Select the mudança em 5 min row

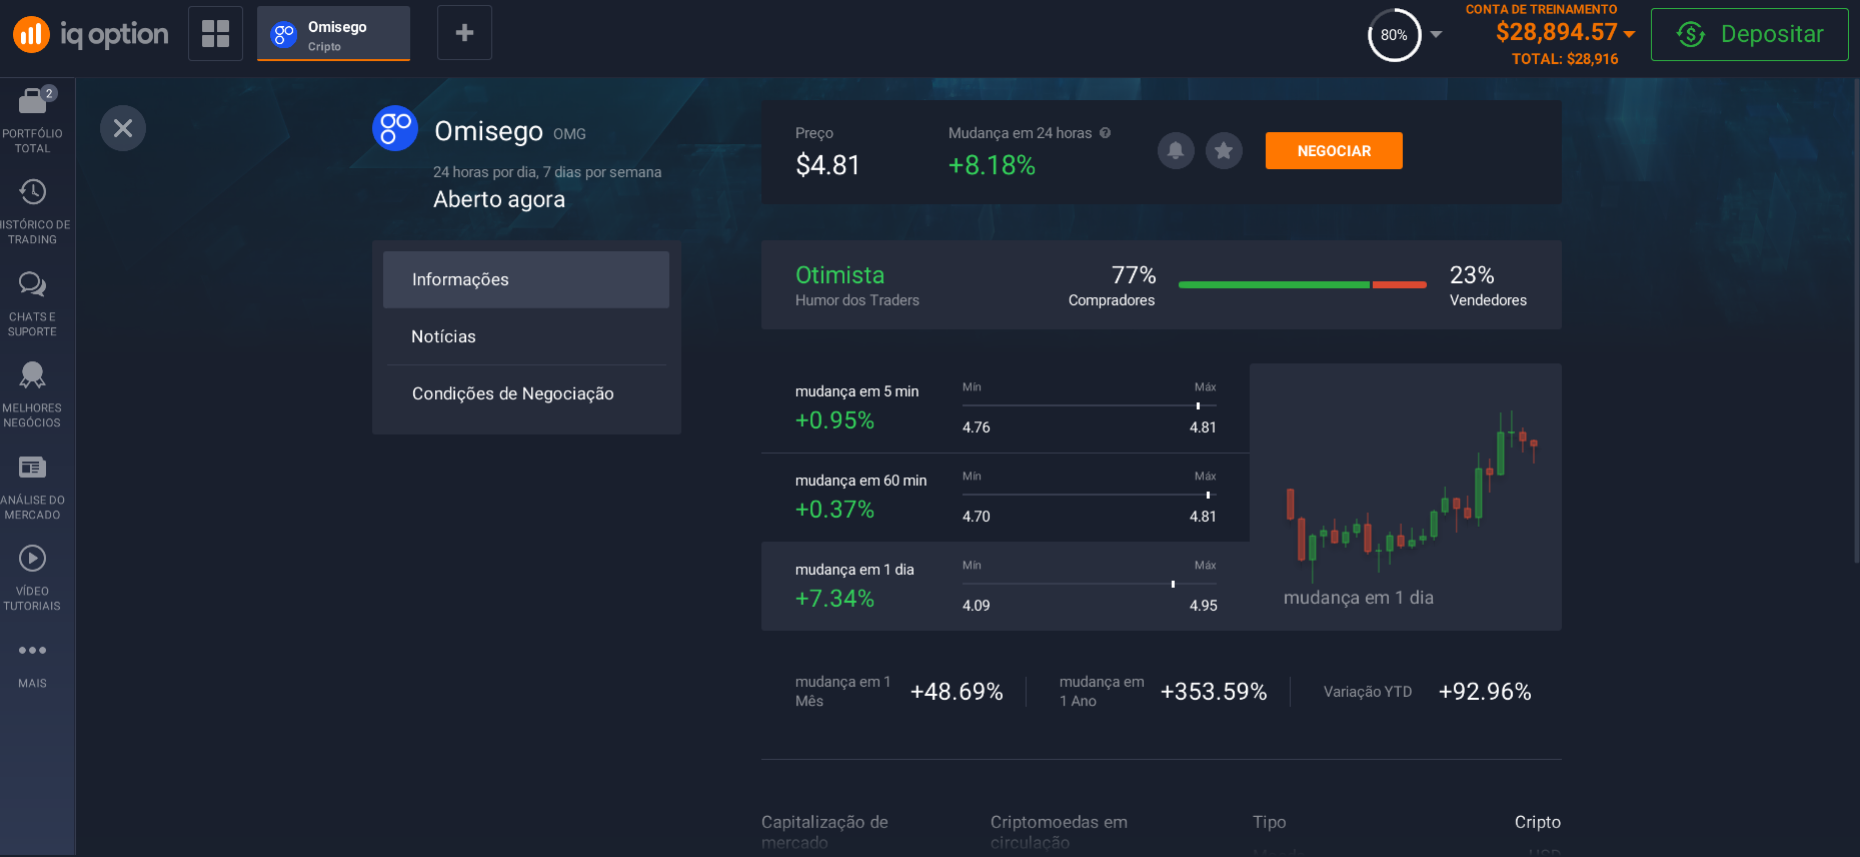pyautogui.click(x=1005, y=408)
